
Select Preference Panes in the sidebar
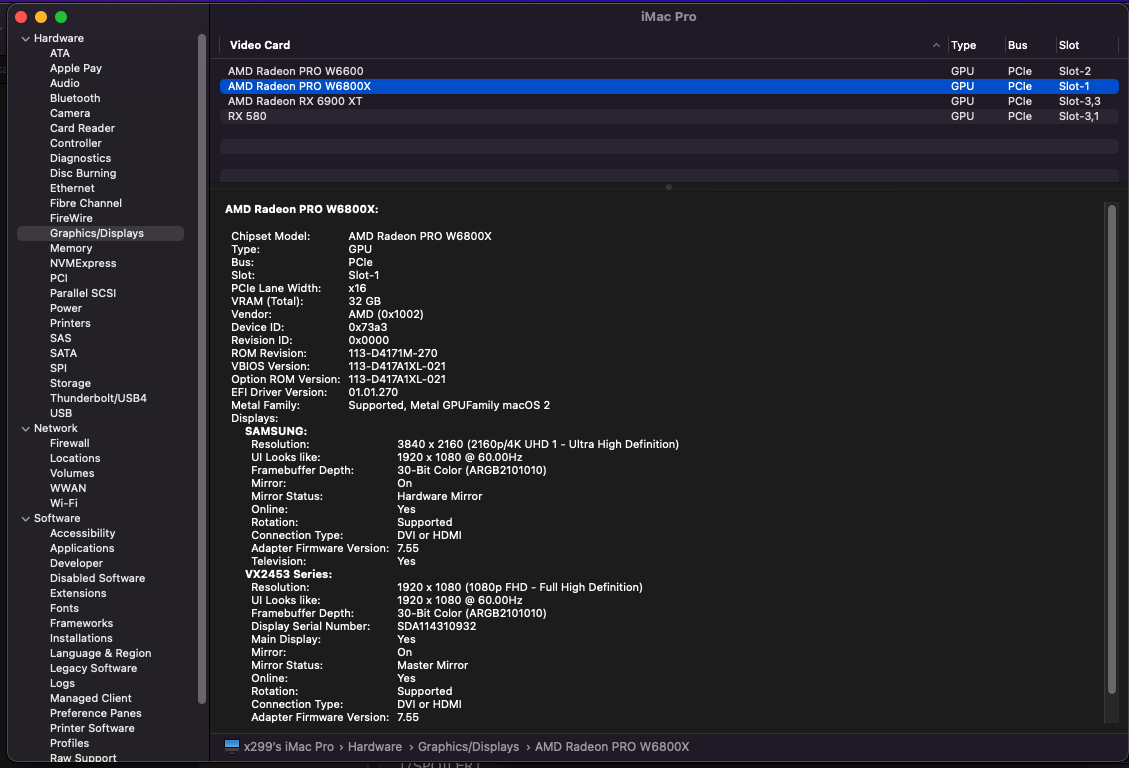[96, 714]
